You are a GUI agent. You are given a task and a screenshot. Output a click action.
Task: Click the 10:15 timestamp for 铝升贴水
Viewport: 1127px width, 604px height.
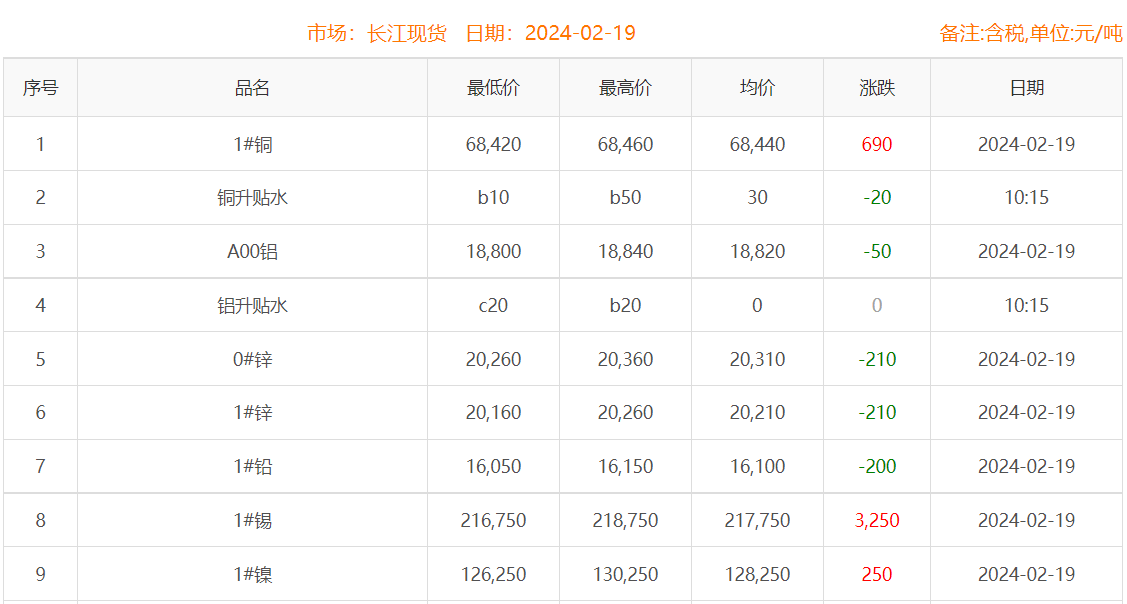[x=1028, y=305]
